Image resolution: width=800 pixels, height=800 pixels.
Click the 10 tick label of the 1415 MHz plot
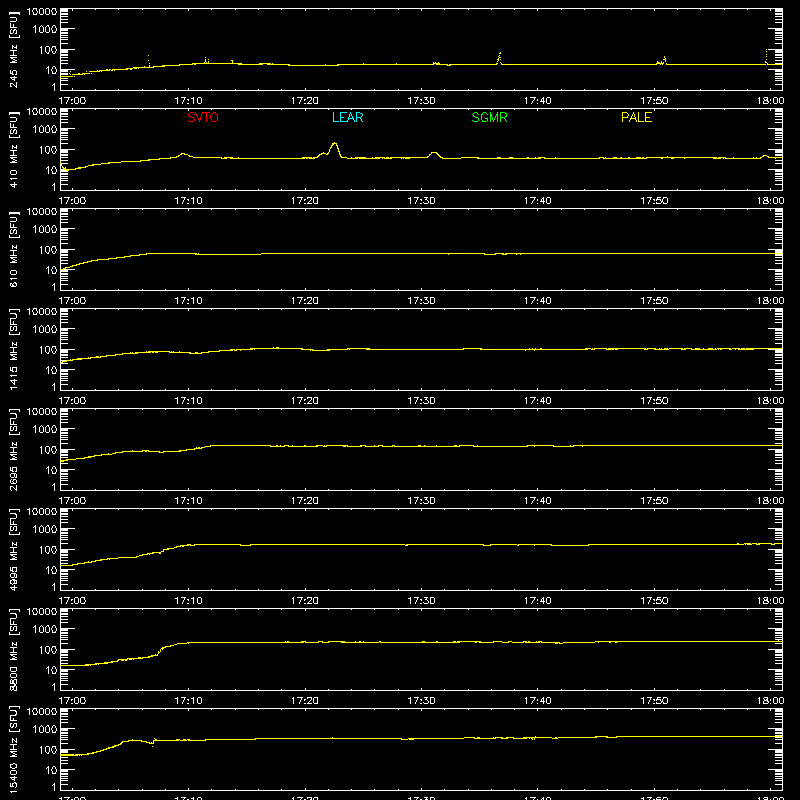[51, 370]
